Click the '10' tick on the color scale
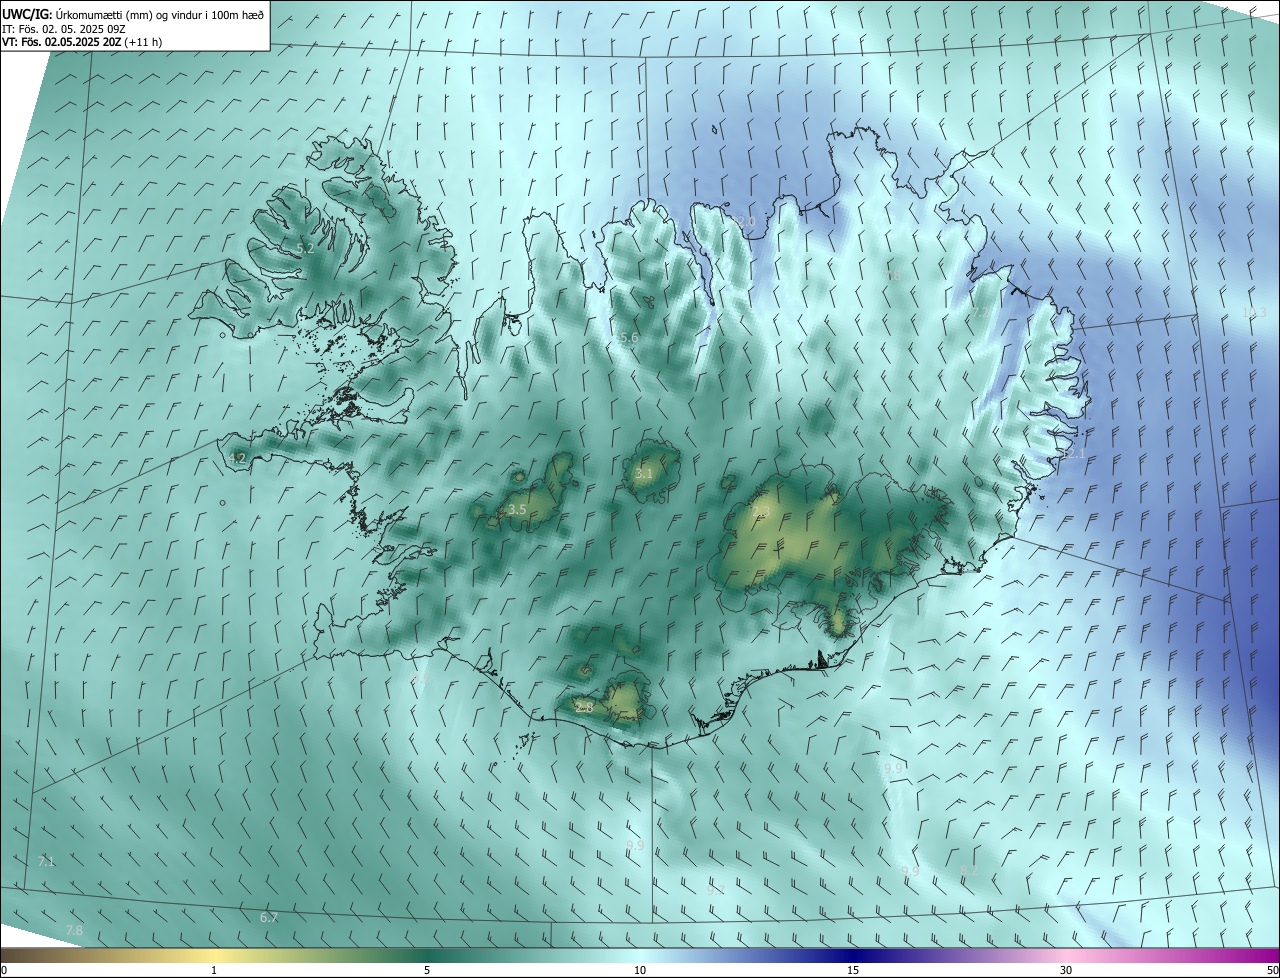This screenshot has height=978, width=1280. [640, 970]
